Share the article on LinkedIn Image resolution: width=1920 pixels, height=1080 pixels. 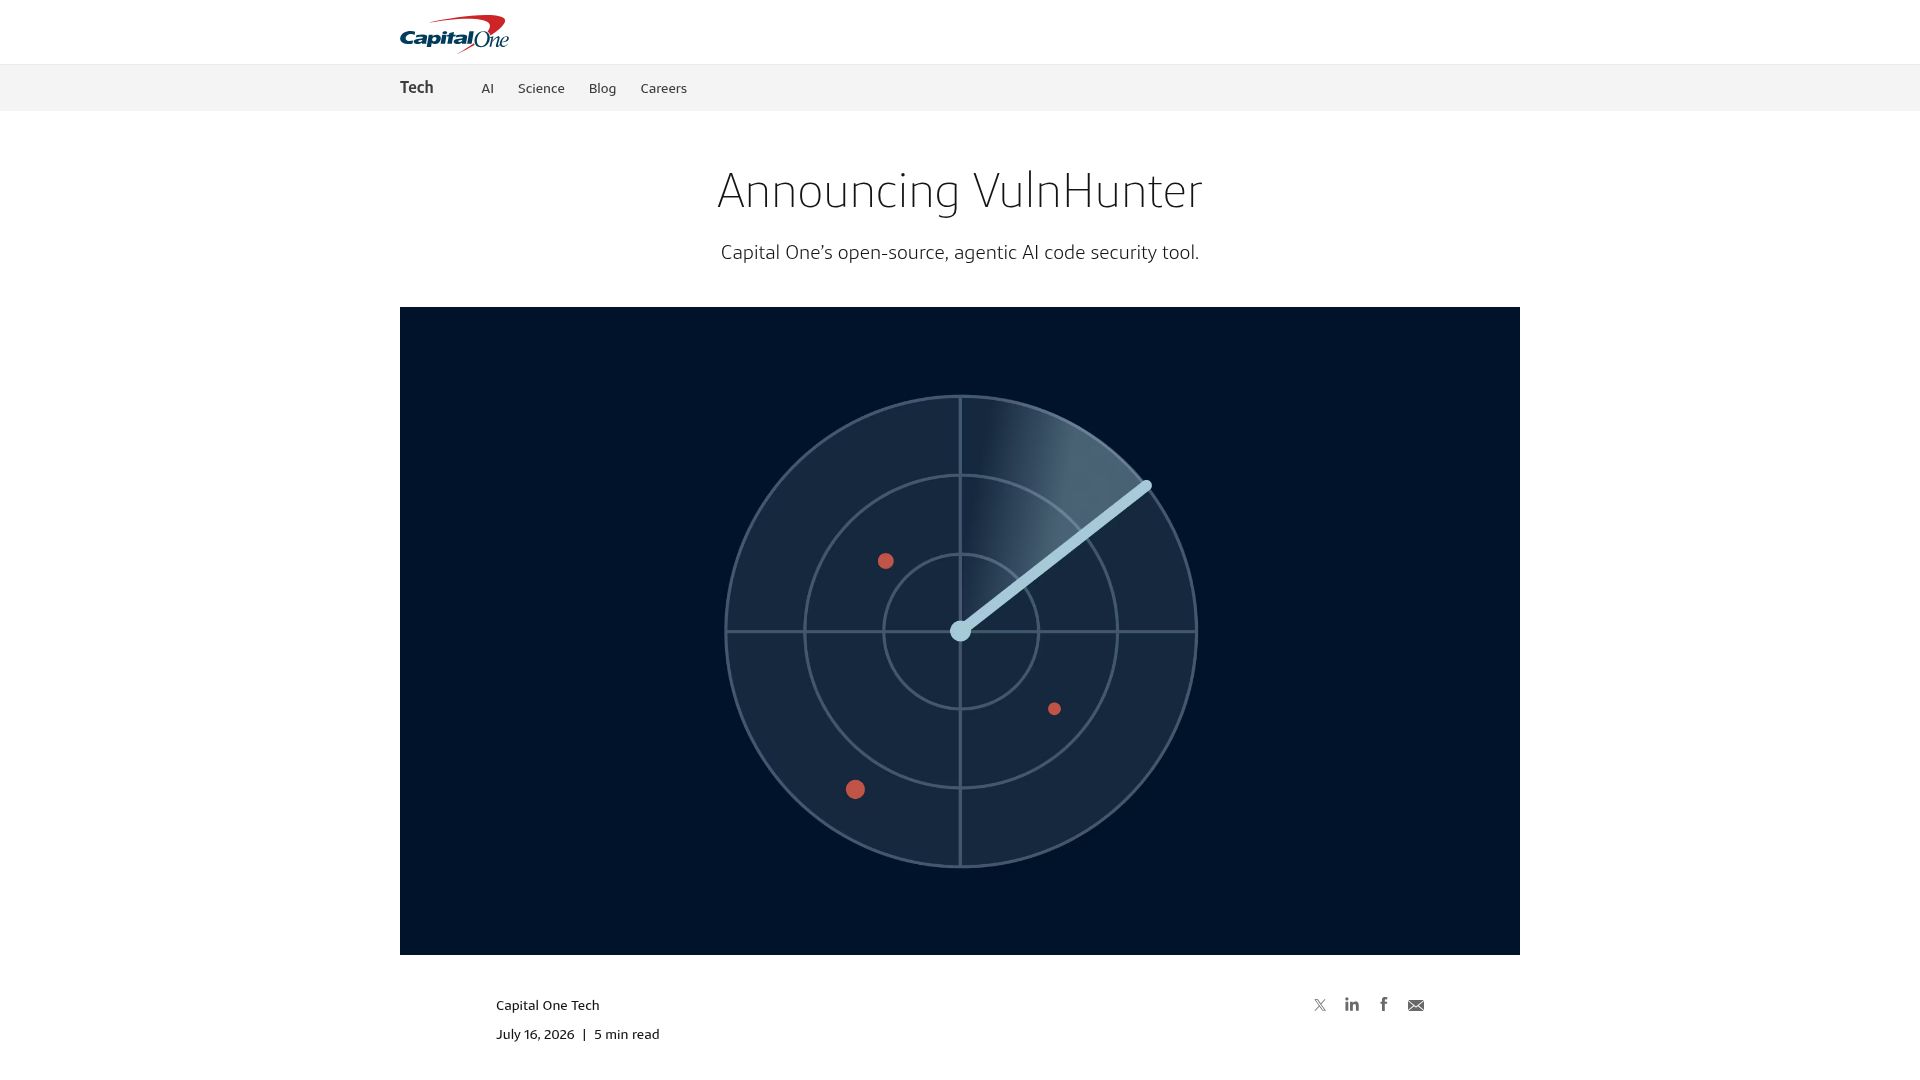(x=1352, y=1004)
